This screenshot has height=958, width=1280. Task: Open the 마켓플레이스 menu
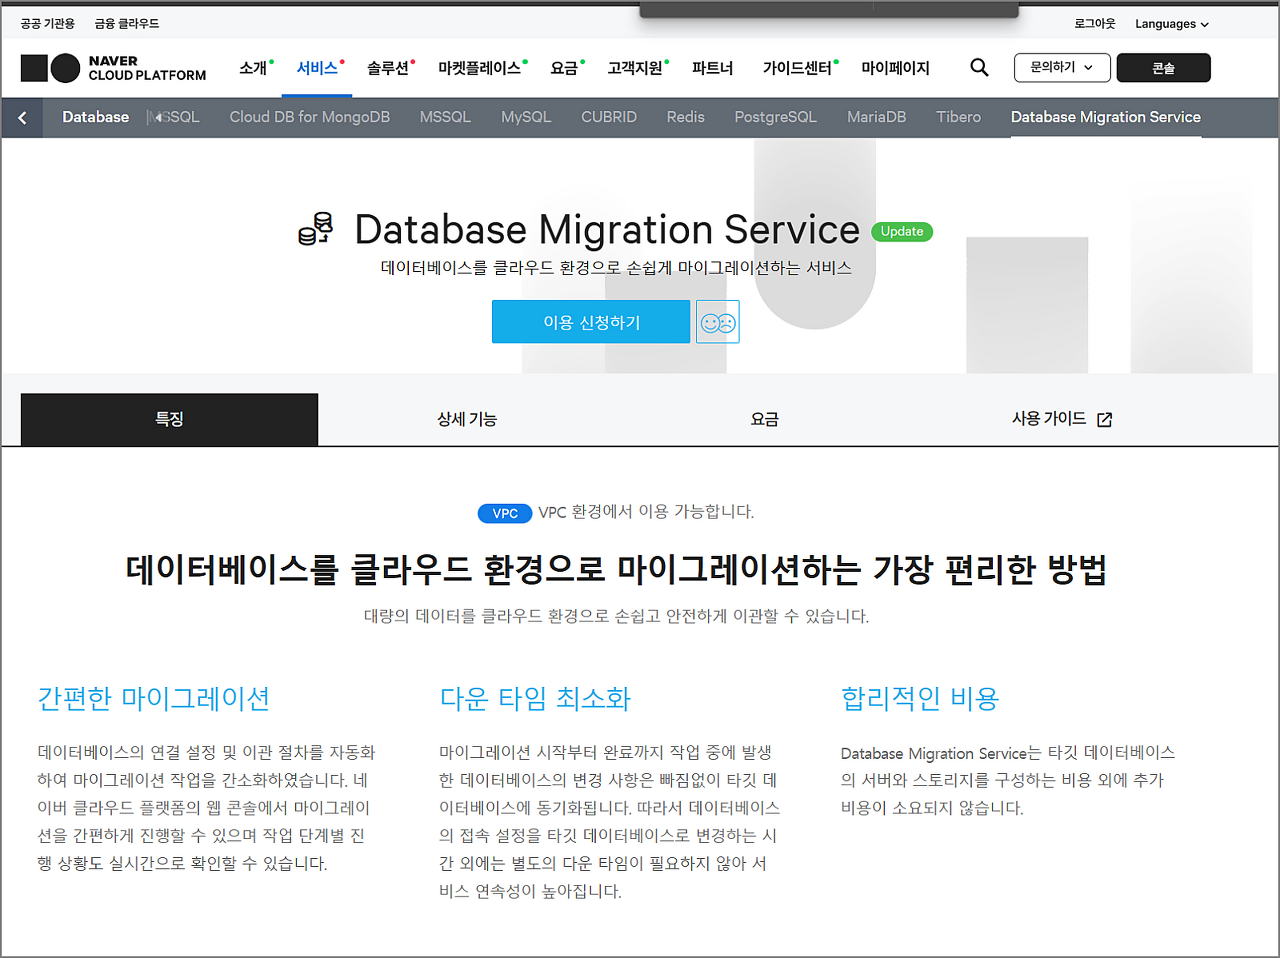480,68
